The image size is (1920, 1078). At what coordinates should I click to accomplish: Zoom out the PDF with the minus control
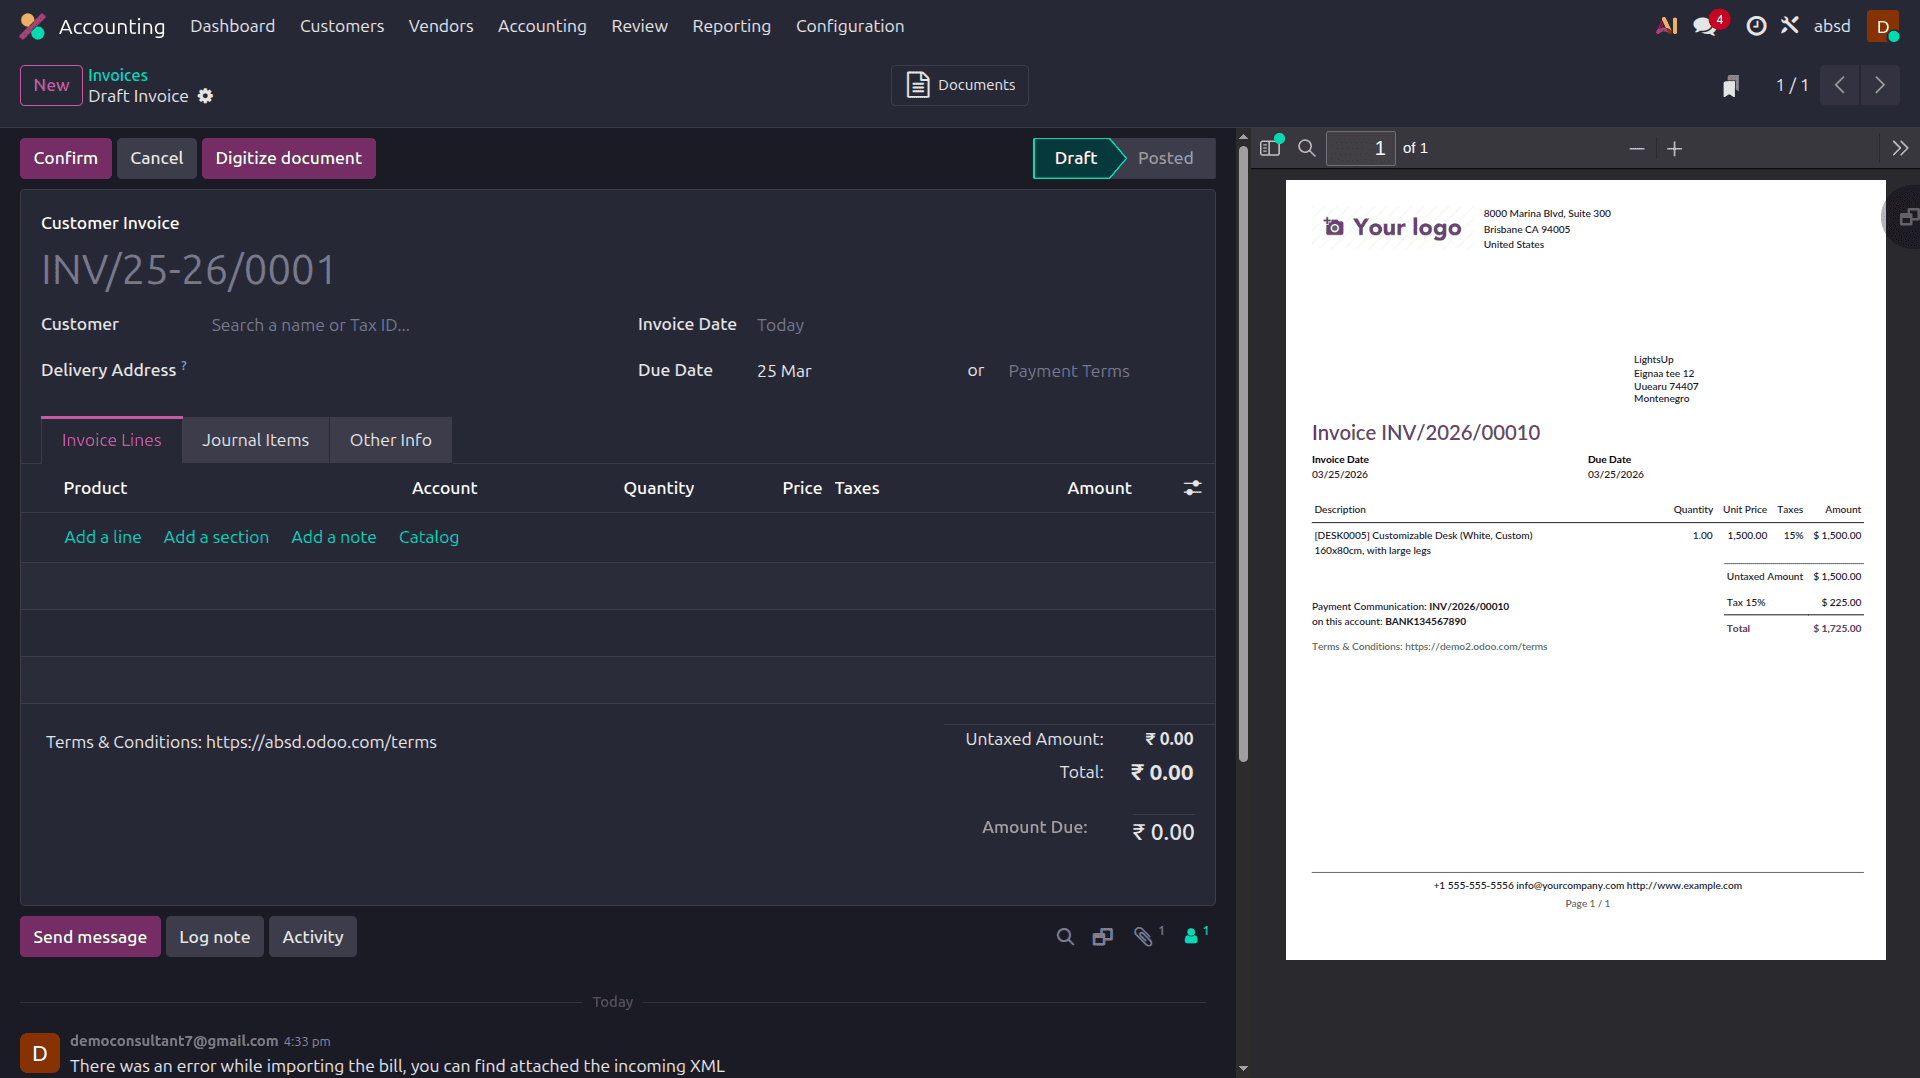[1636, 148]
